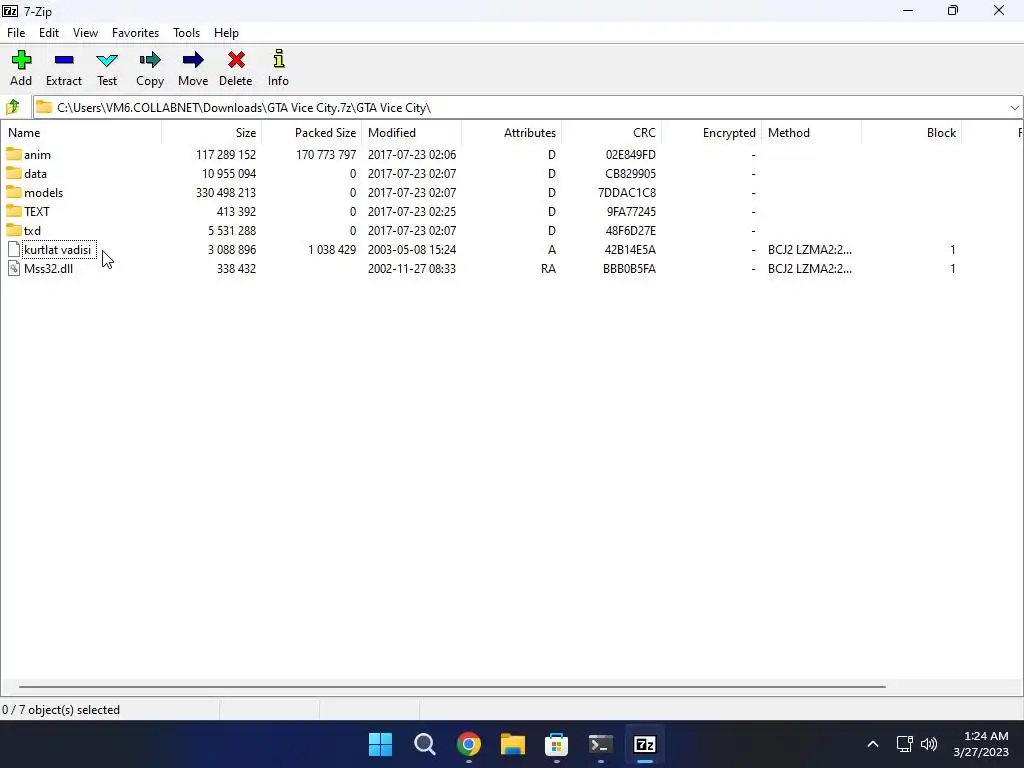Open the Edit menu
1024x768 pixels.
pos(49,33)
